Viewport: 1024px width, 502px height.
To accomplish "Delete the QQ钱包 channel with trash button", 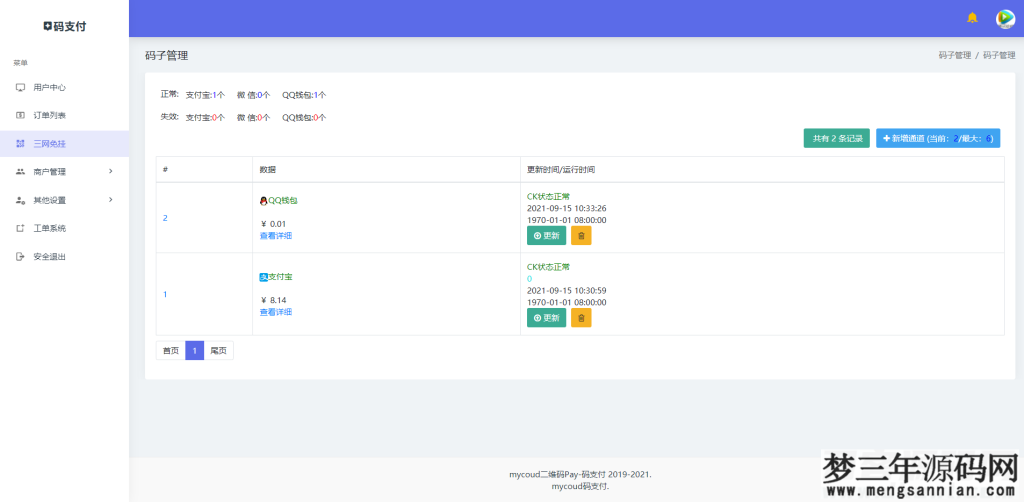I will click(581, 235).
